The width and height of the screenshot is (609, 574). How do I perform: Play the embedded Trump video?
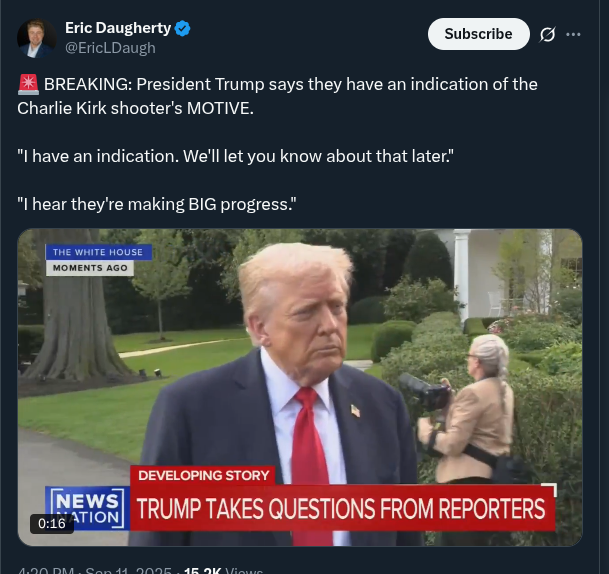pyautogui.click(x=300, y=387)
